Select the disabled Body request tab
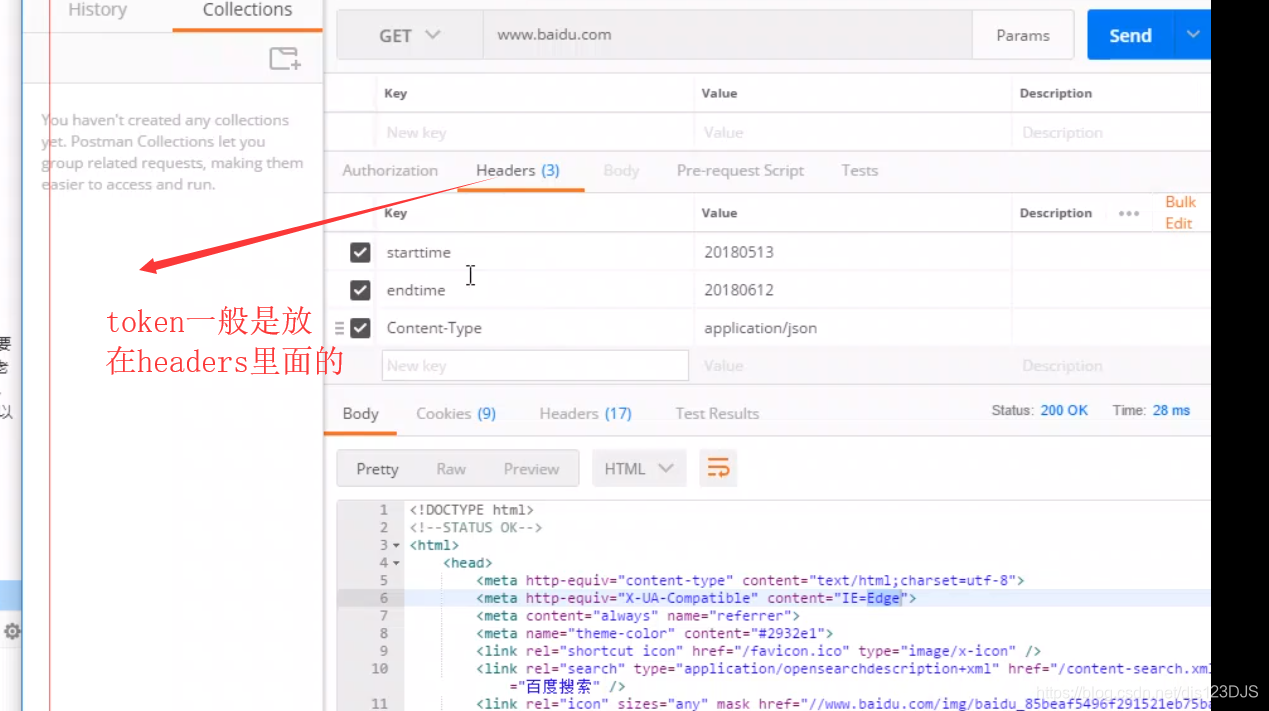Viewport: 1269px width, 711px height. (x=621, y=170)
